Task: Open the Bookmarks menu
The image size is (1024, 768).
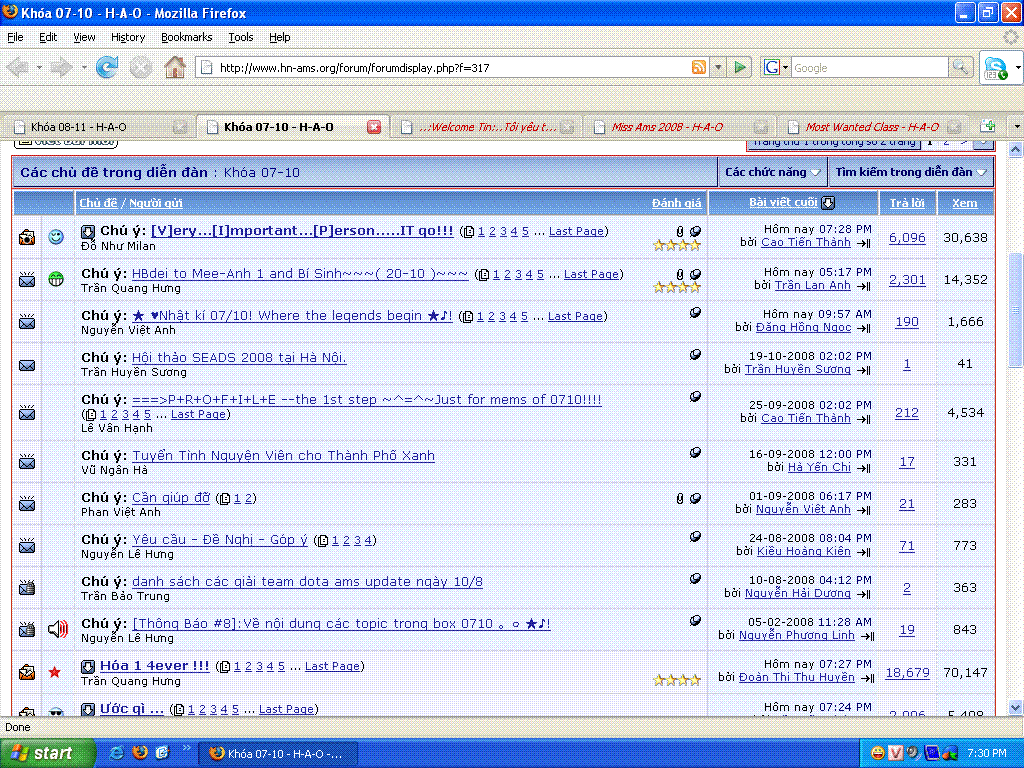Action: [187, 37]
